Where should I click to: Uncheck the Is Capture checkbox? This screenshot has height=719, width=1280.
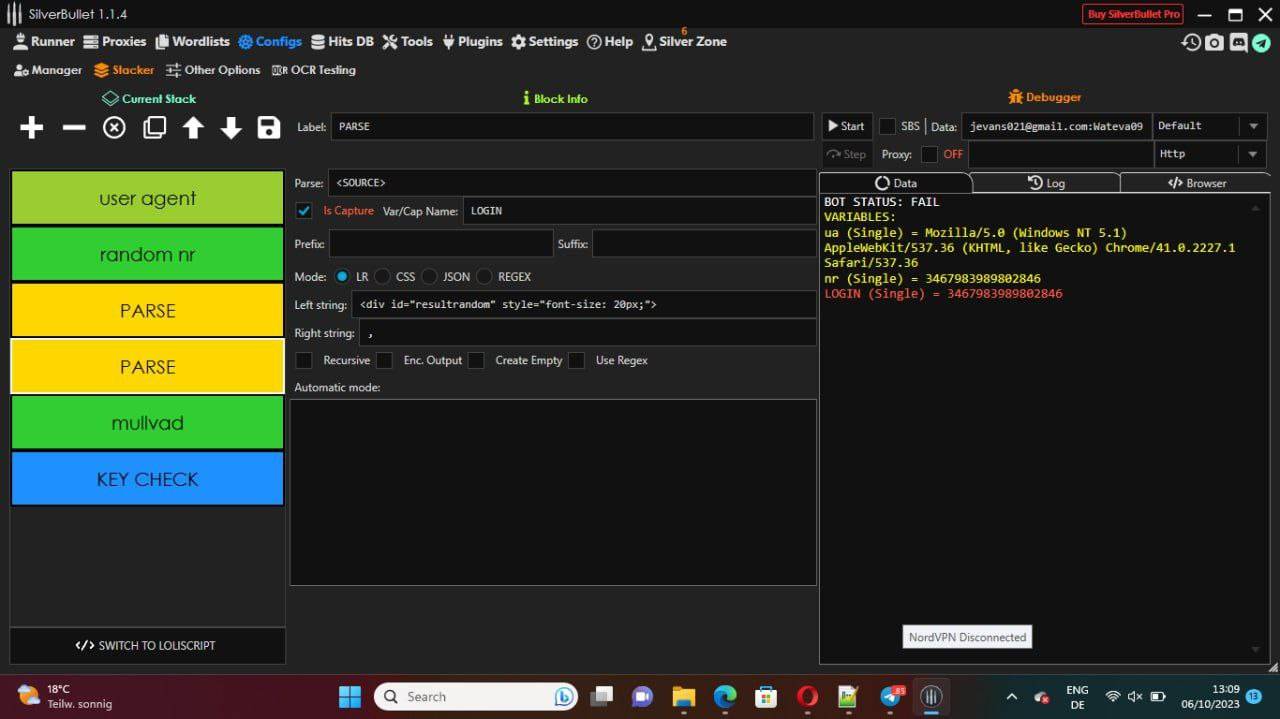[305, 211]
